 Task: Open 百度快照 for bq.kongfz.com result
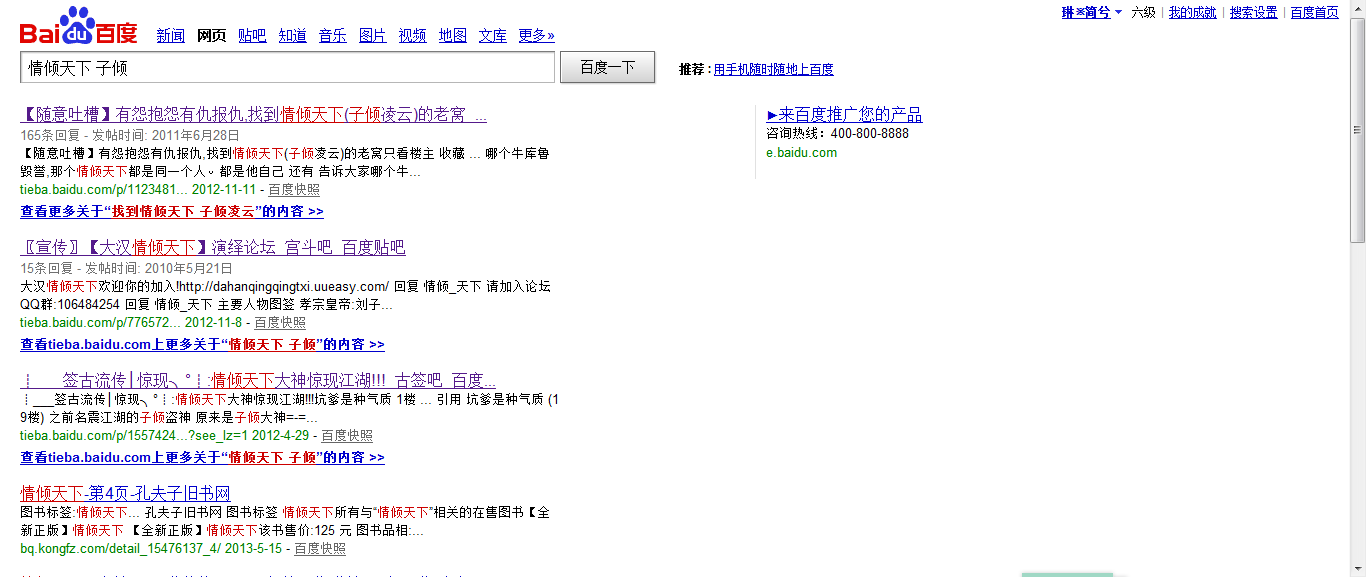pos(320,549)
